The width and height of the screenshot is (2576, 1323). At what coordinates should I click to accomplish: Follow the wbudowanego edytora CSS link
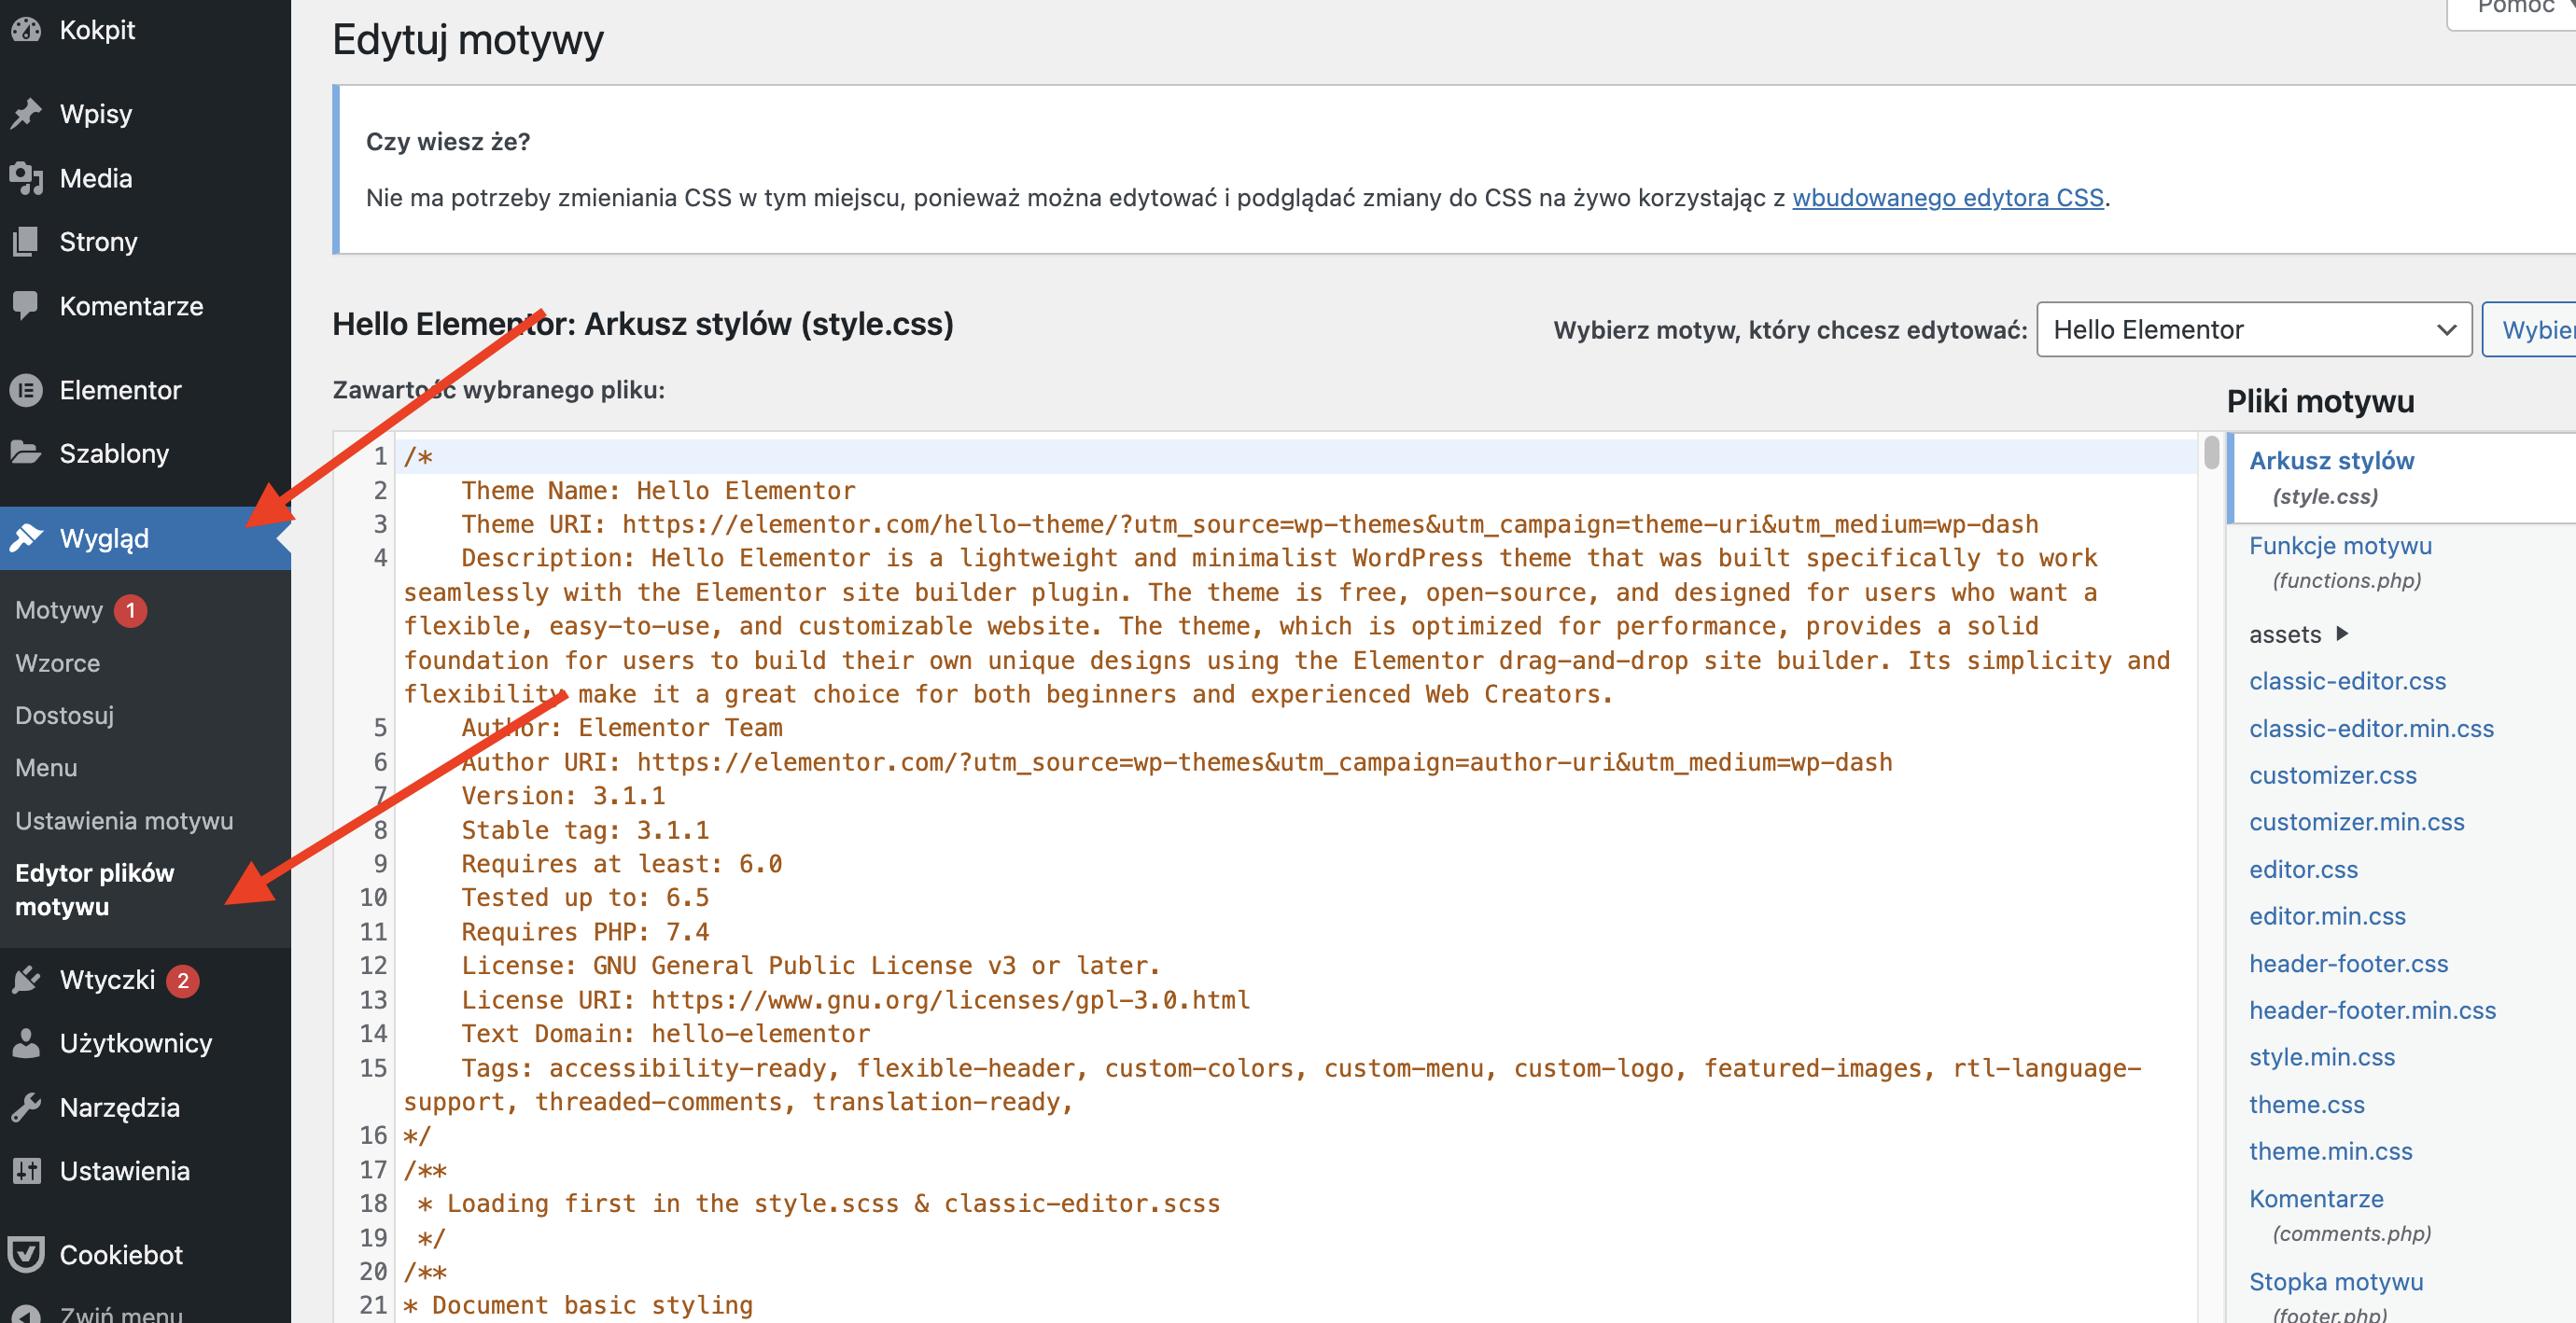click(1947, 198)
